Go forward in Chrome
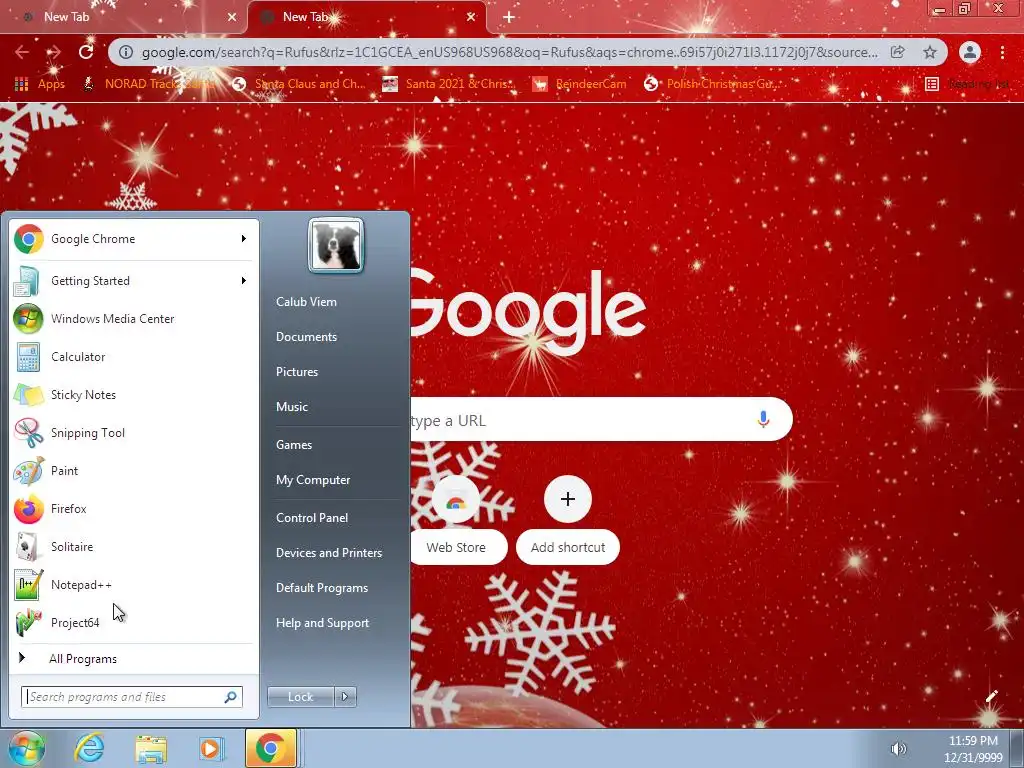Screen dimensions: 1024x768 pos(54,52)
